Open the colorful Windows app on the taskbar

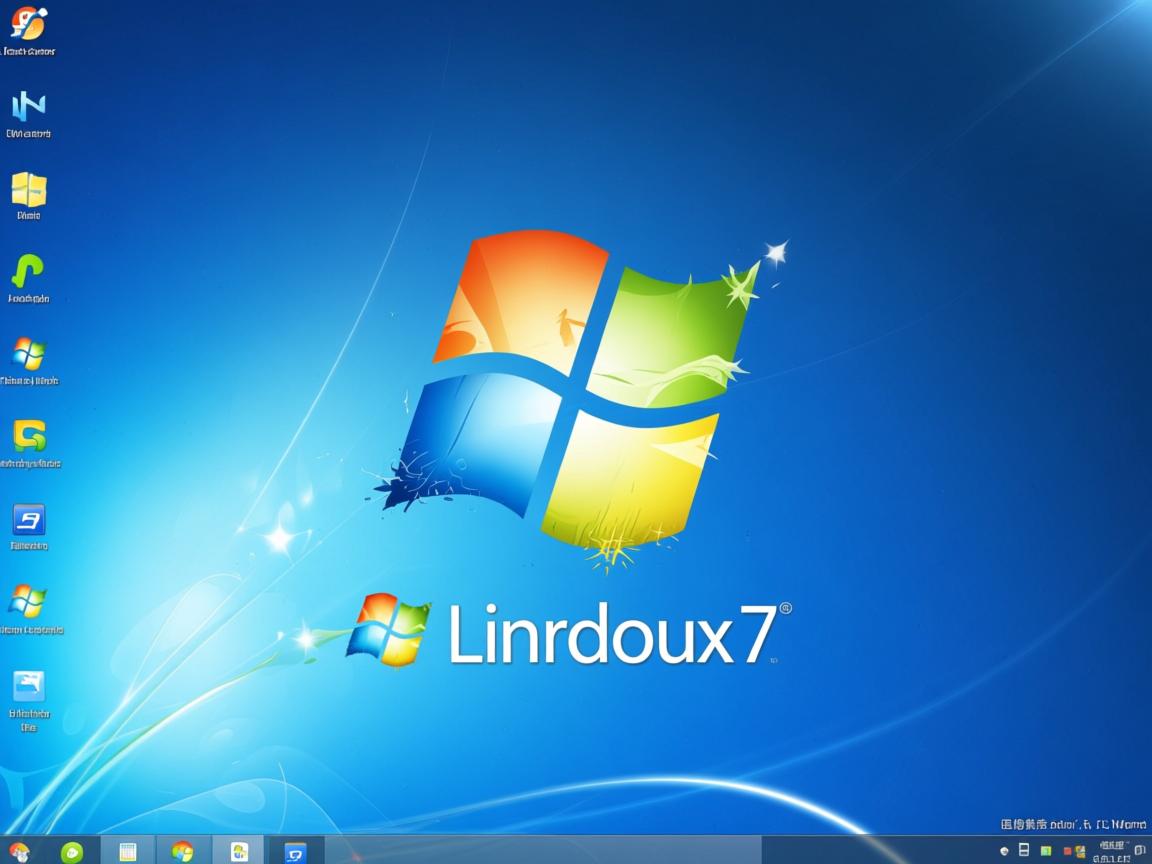(182, 851)
